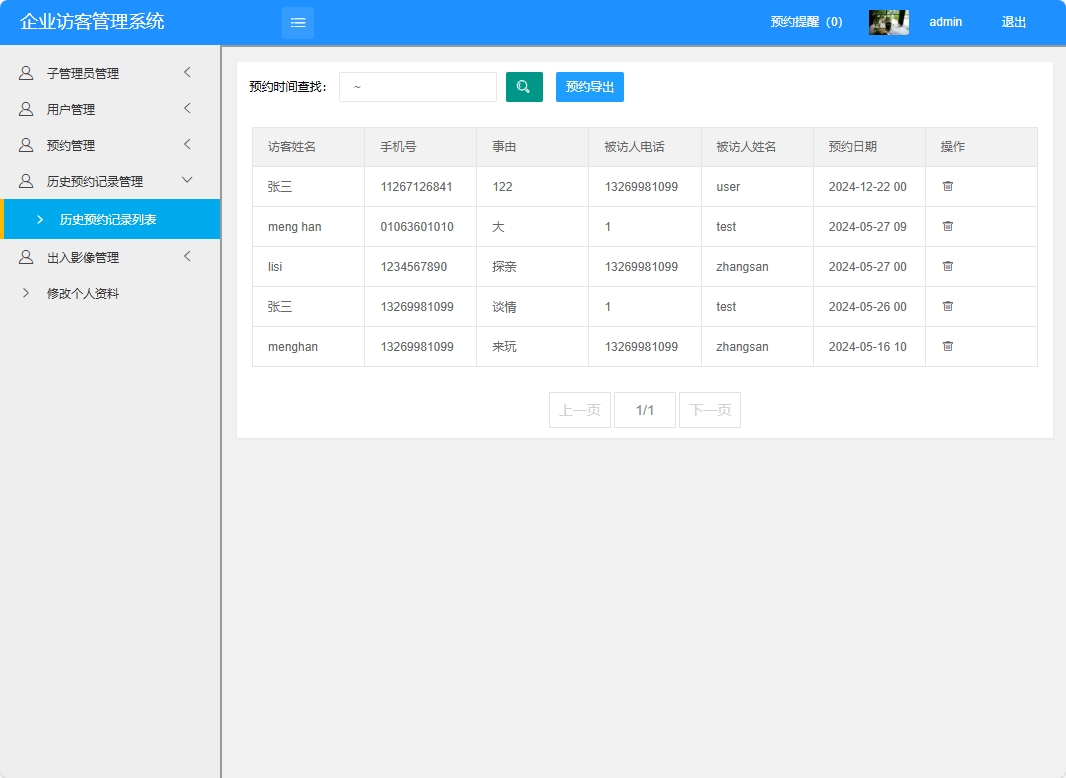Click the 预约导出 export button

tap(589, 87)
